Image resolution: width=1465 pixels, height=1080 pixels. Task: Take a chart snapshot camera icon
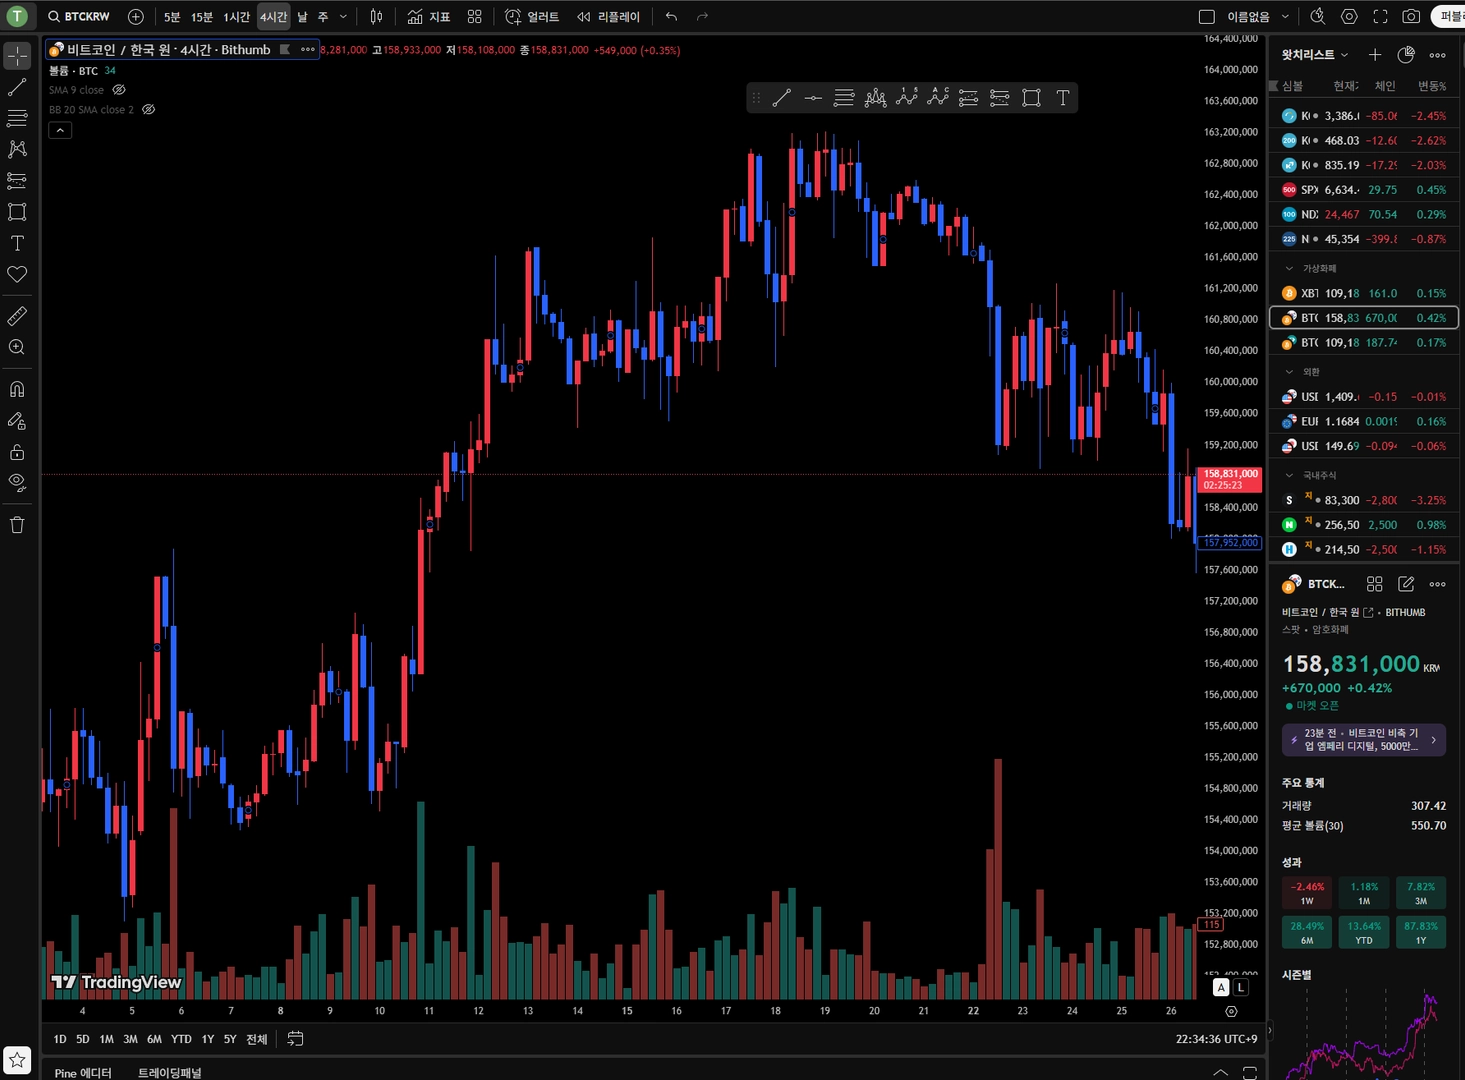point(1411,17)
